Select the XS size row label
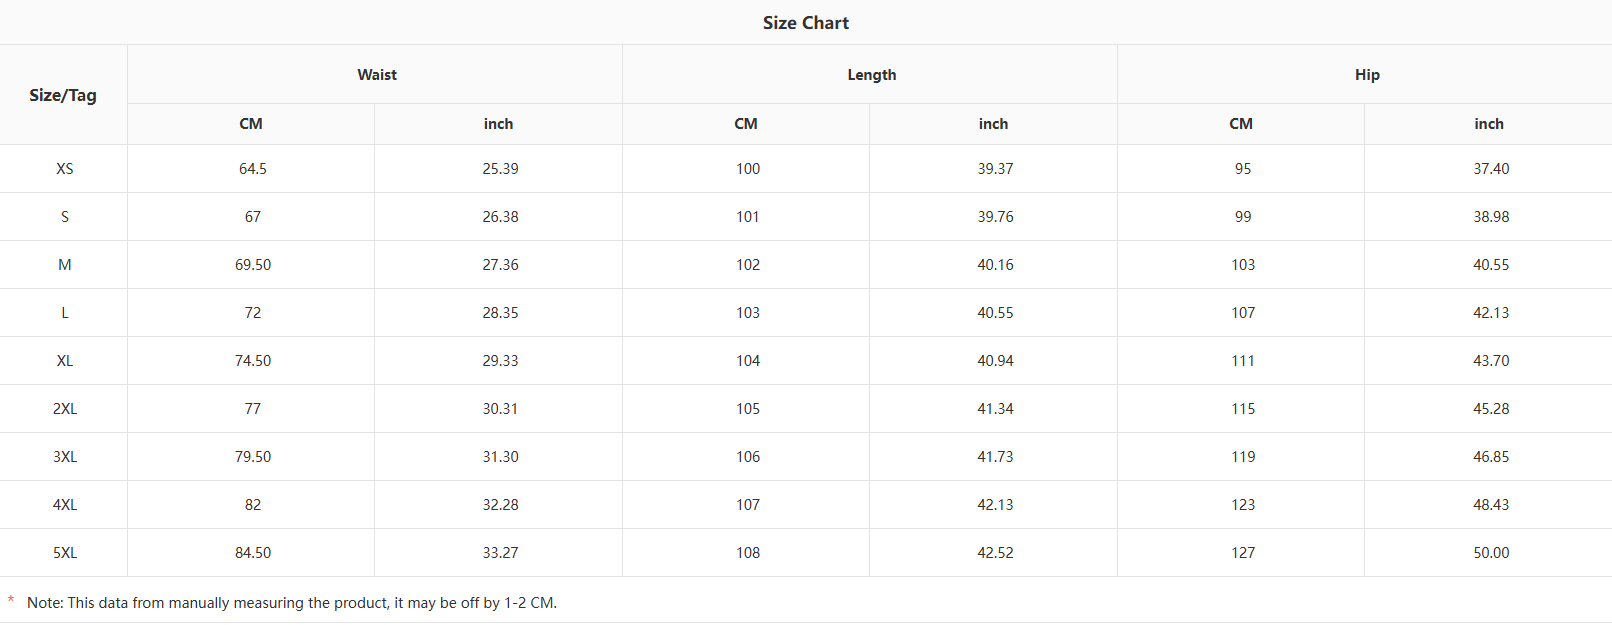The height and width of the screenshot is (625, 1612). pos(65,169)
